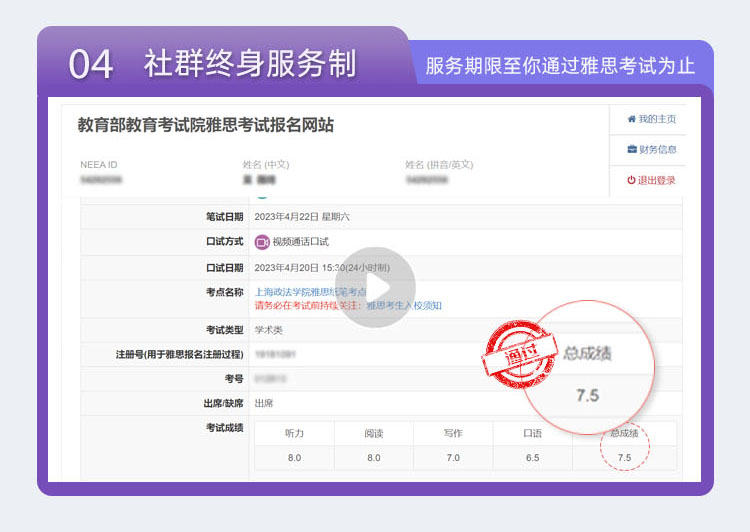Click the 社群终身服务制 heading

pos(250,63)
